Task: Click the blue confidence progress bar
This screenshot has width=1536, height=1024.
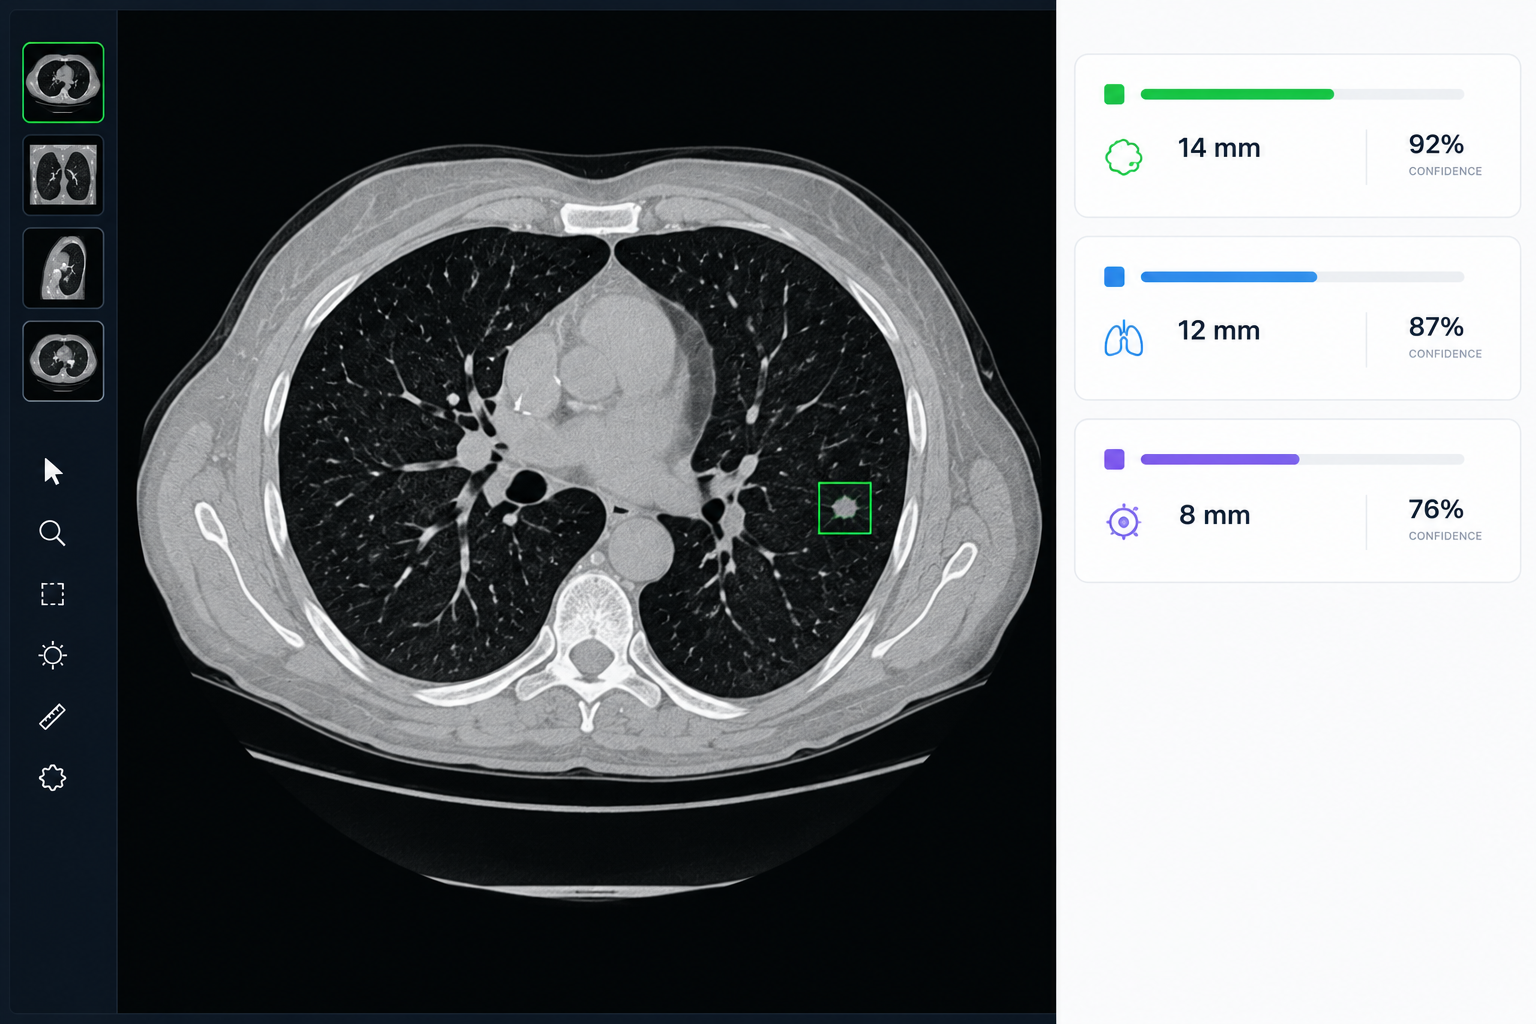Action: 1302,277
